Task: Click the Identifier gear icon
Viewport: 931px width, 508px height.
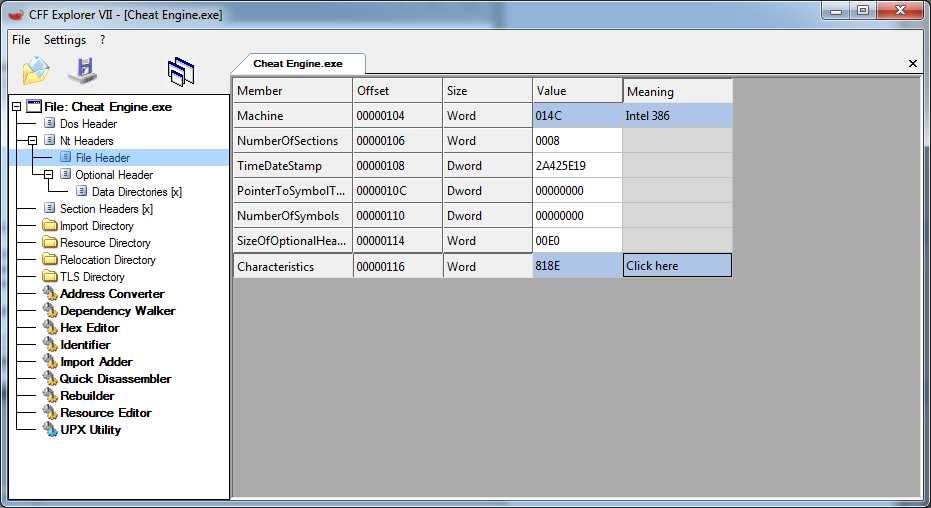Action: tap(50, 344)
